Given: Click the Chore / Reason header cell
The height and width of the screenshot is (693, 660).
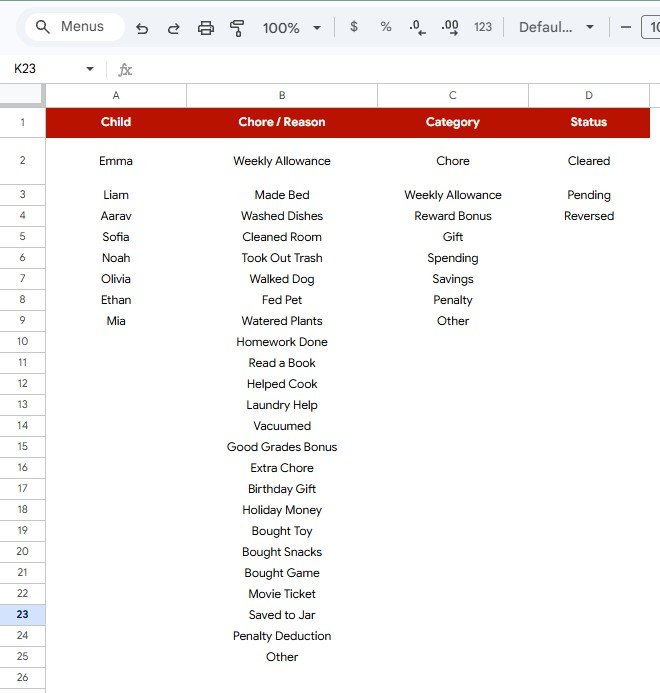Looking at the screenshot, I should coord(282,122).
